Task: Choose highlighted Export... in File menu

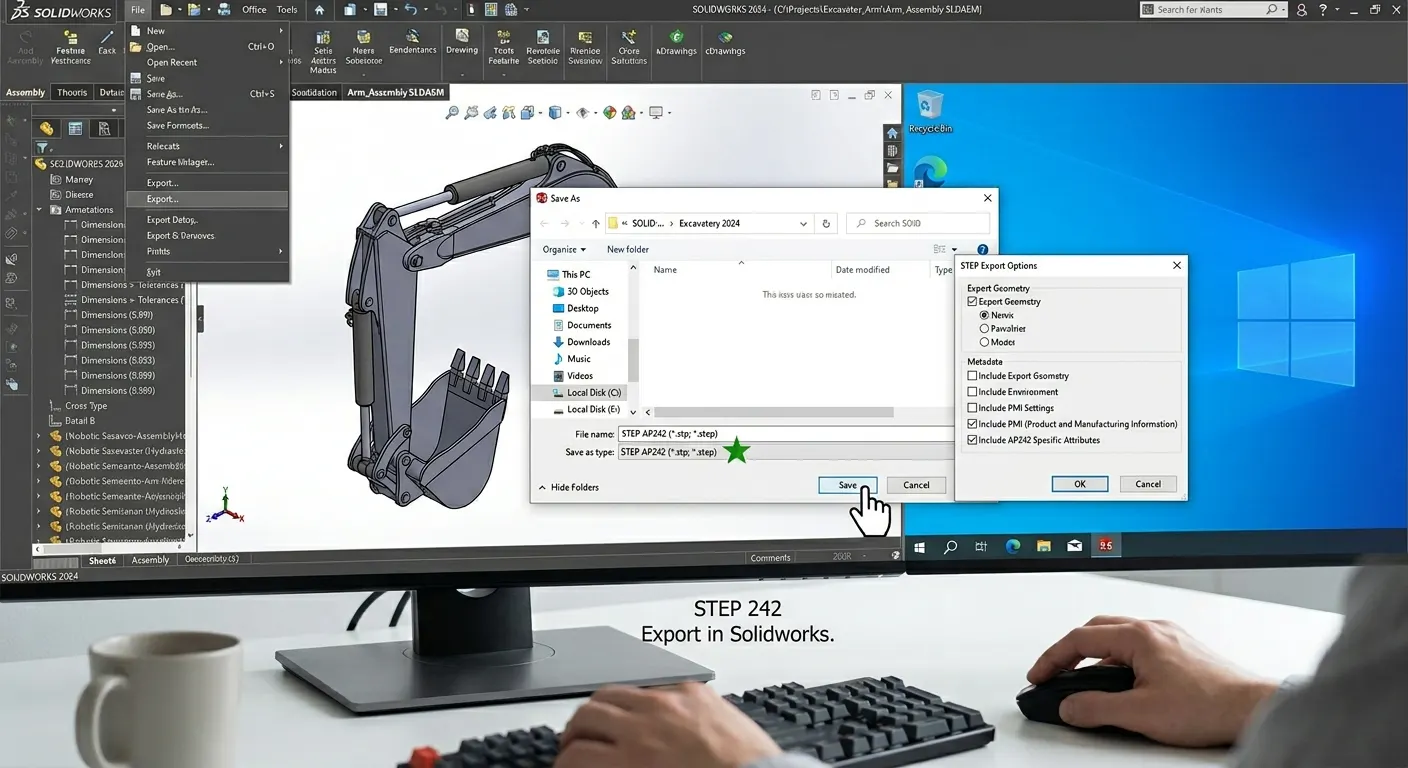Action: pos(207,199)
